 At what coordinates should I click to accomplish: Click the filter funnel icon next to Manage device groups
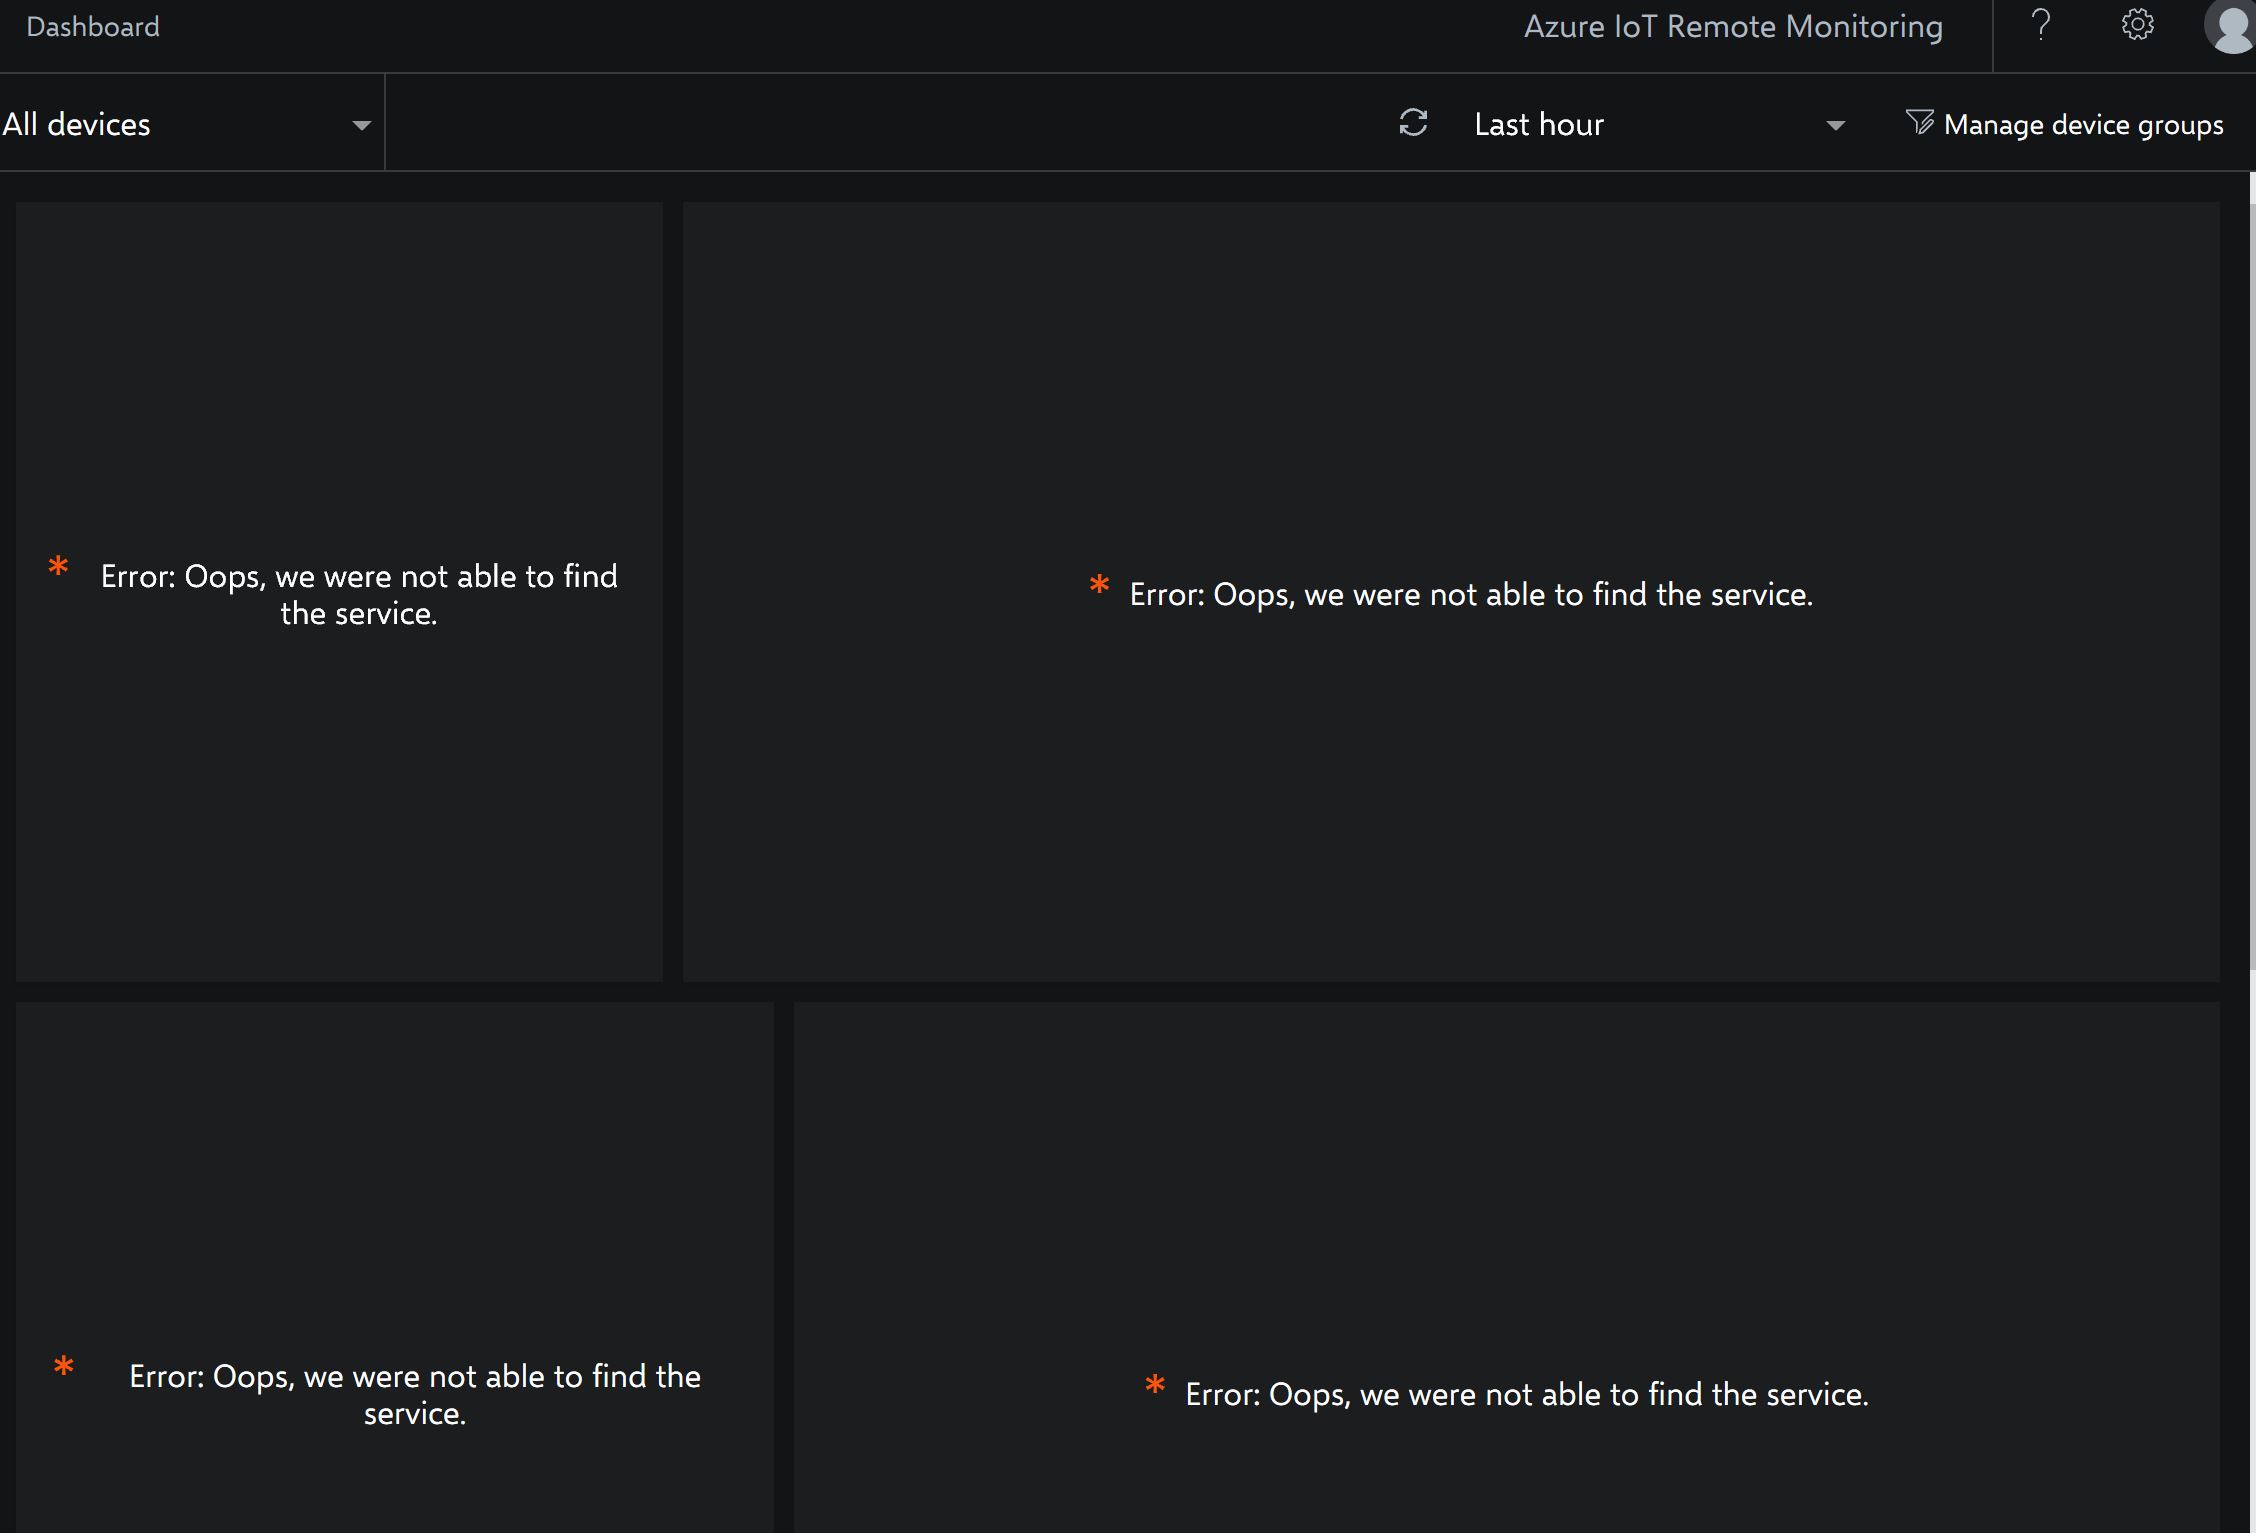1919,122
